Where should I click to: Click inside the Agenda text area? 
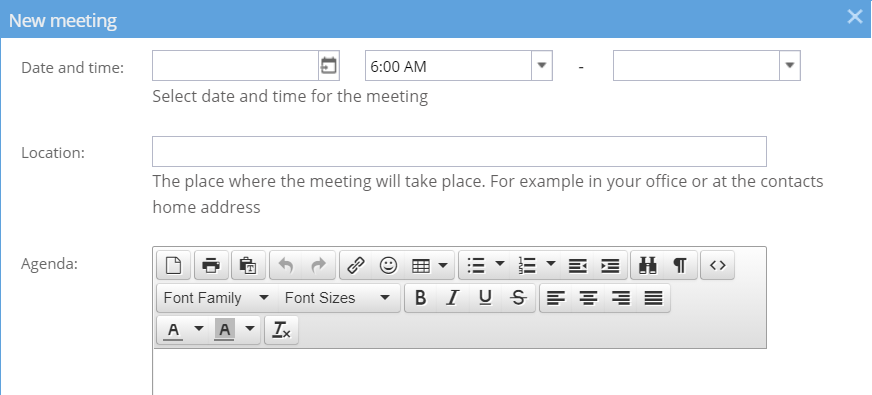coord(459,372)
